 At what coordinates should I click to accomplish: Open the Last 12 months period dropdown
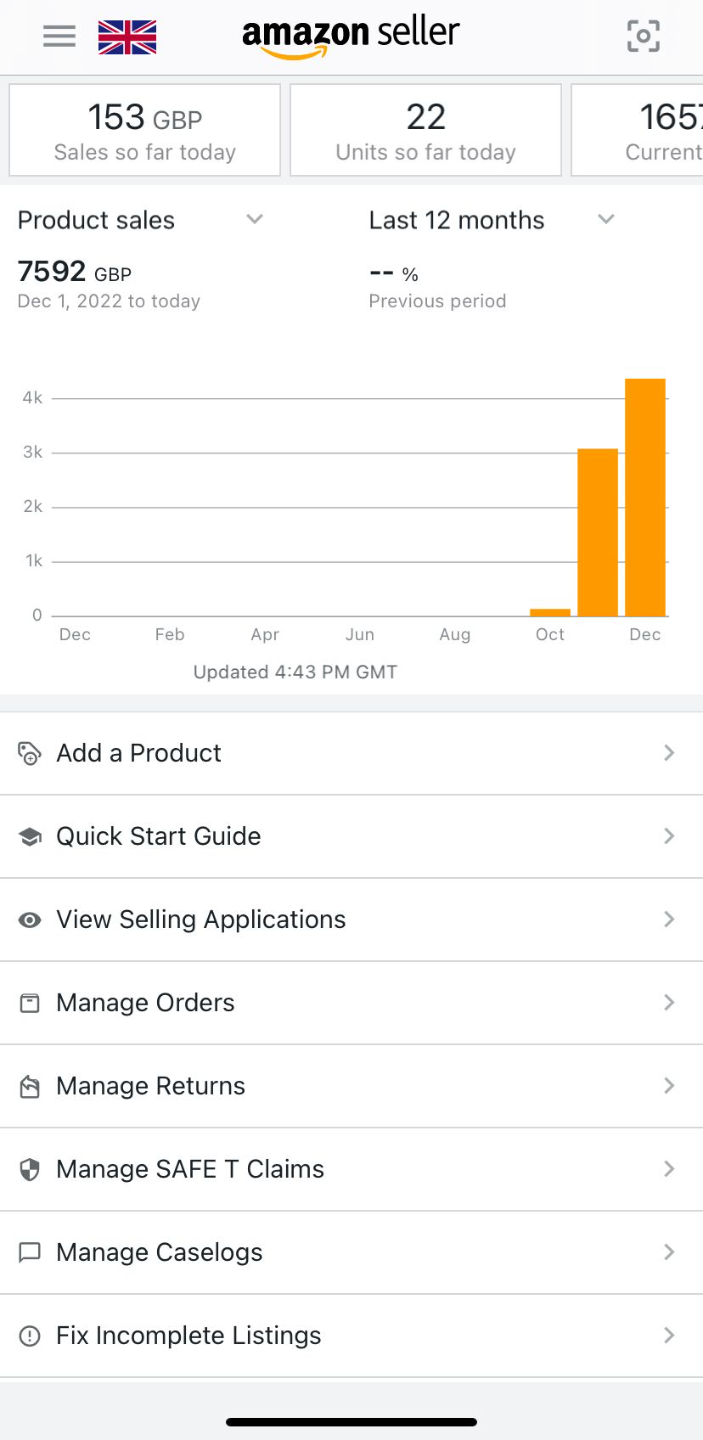pyautogui.click(x=606, y=220)
